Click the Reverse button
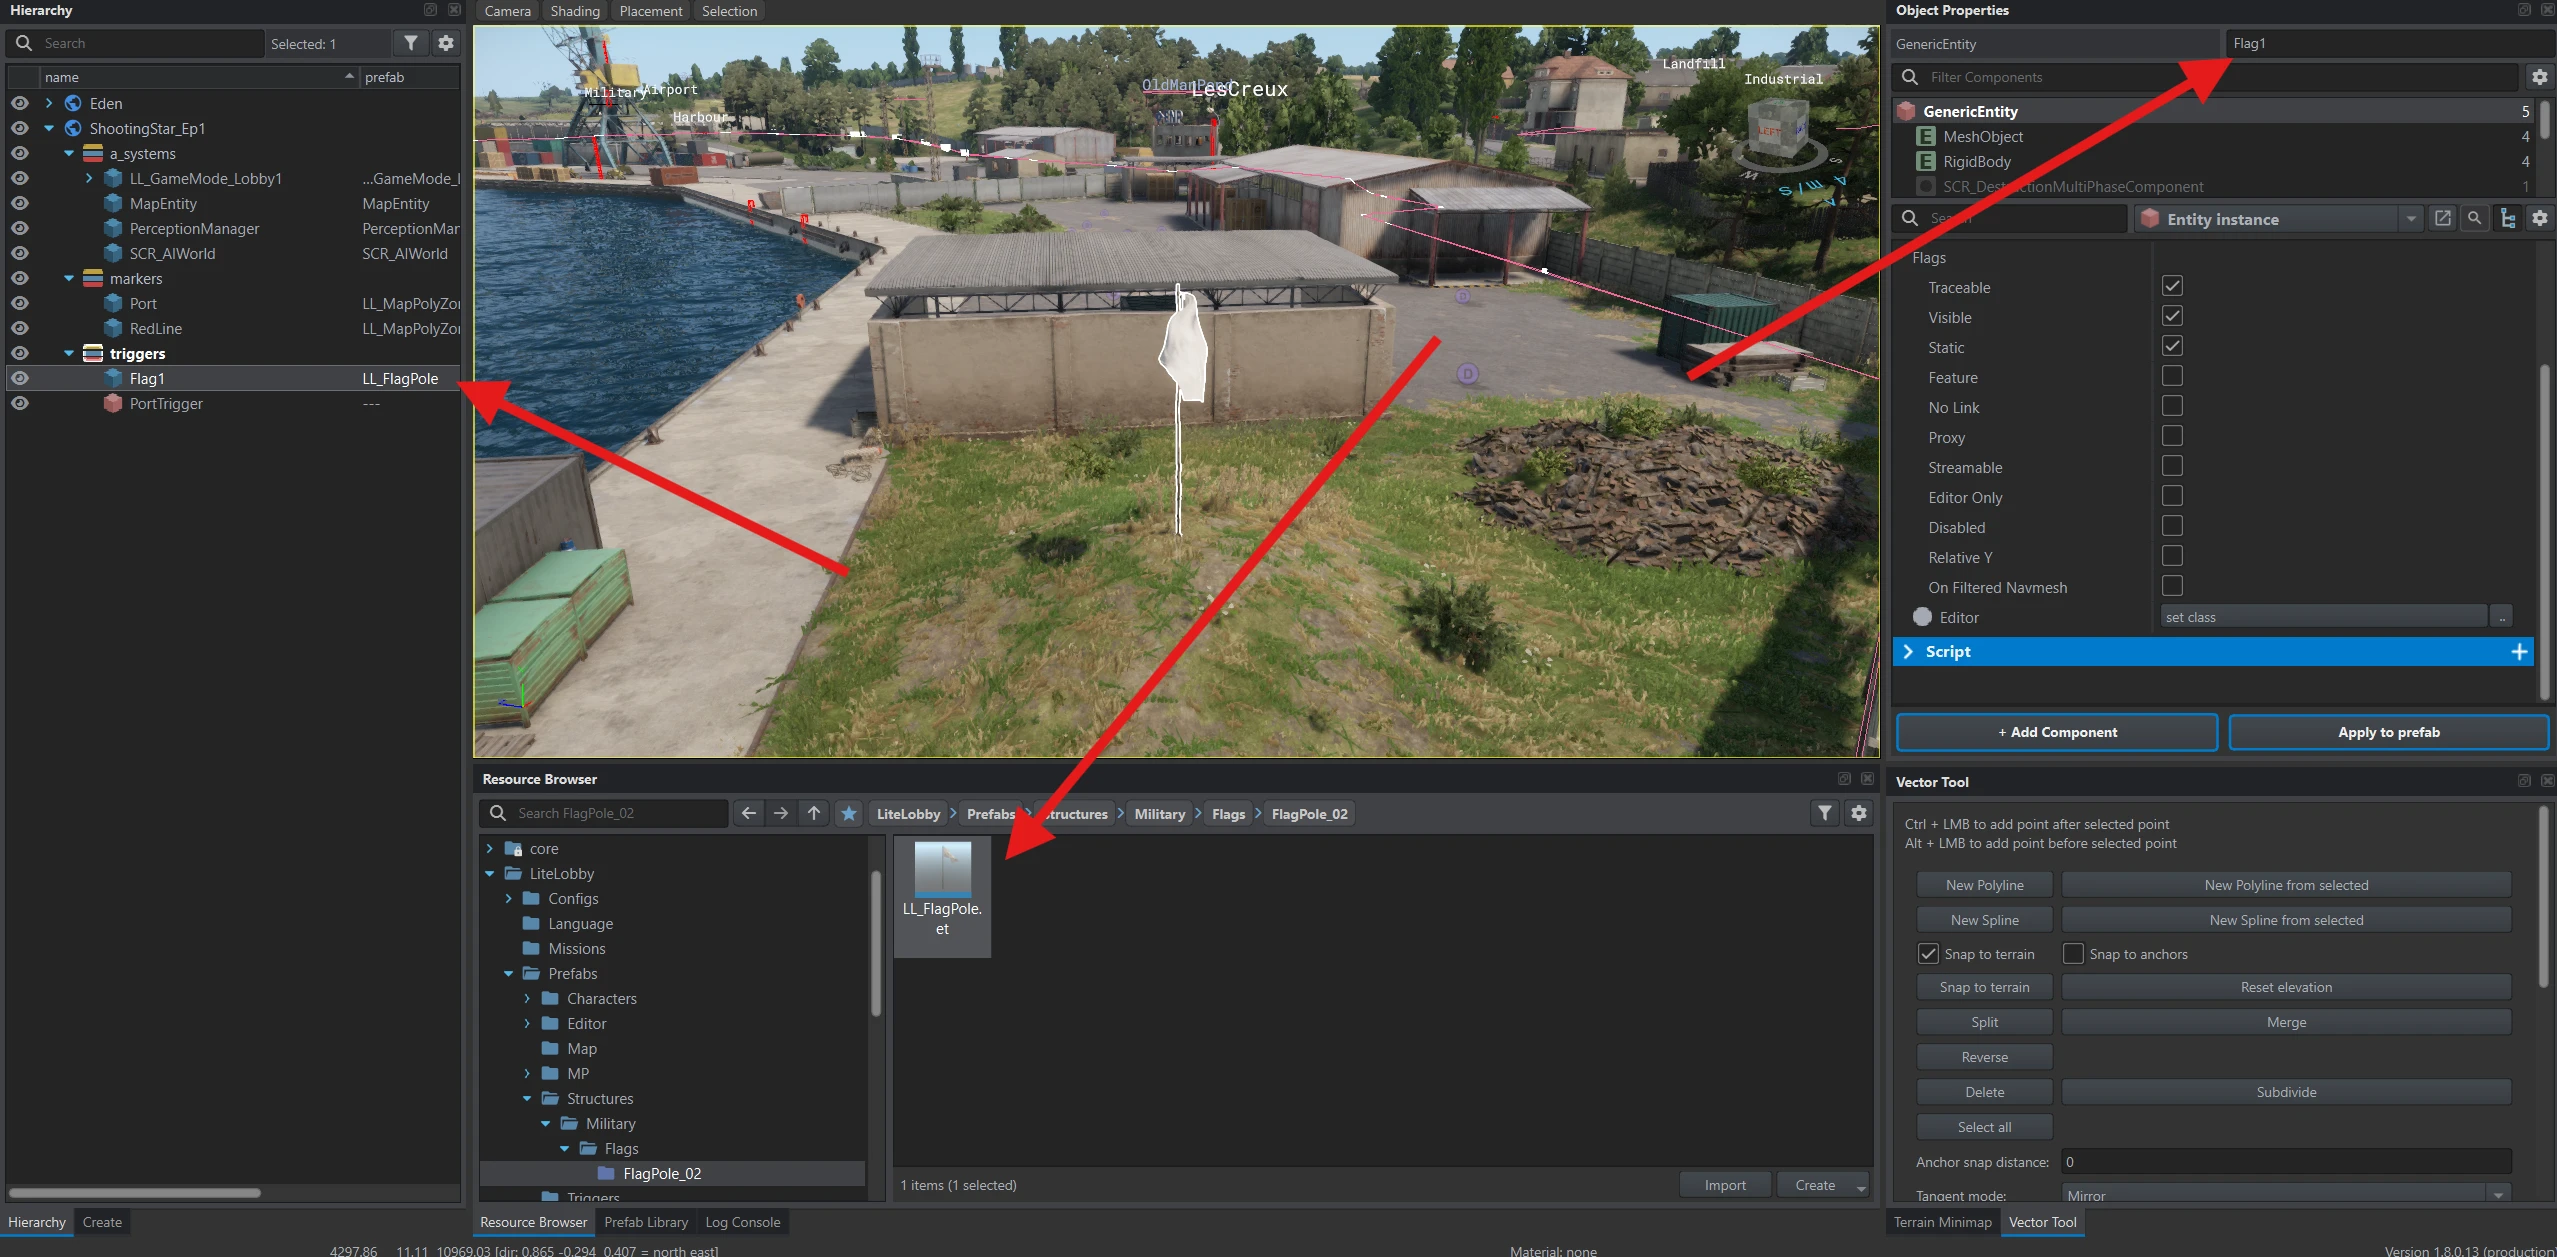This screenshot has width=2557, height=1257. tap(1984, 1058)
